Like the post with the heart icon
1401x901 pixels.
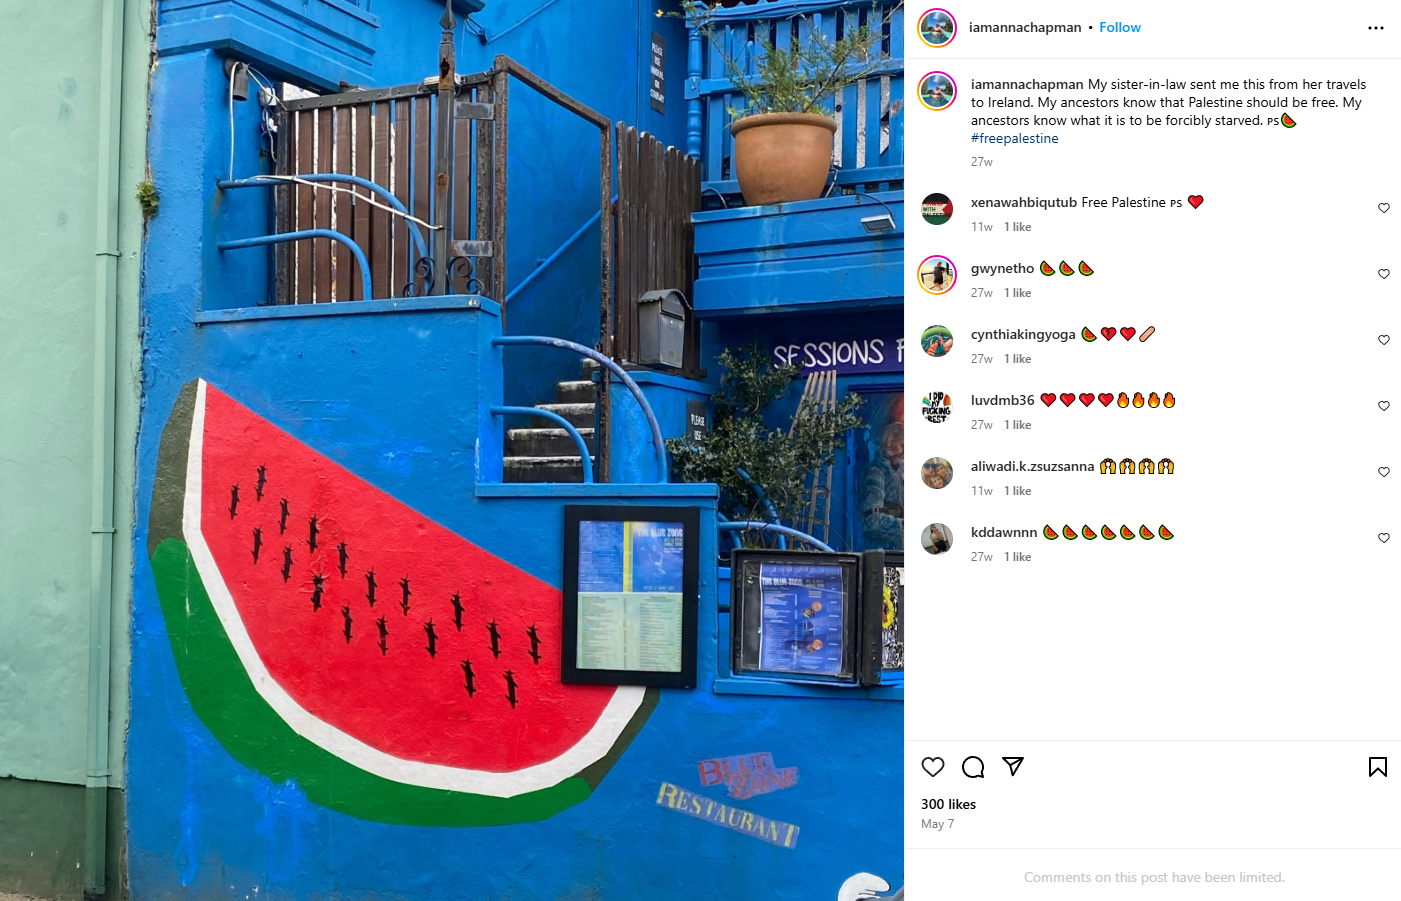[x=933, y=767]
